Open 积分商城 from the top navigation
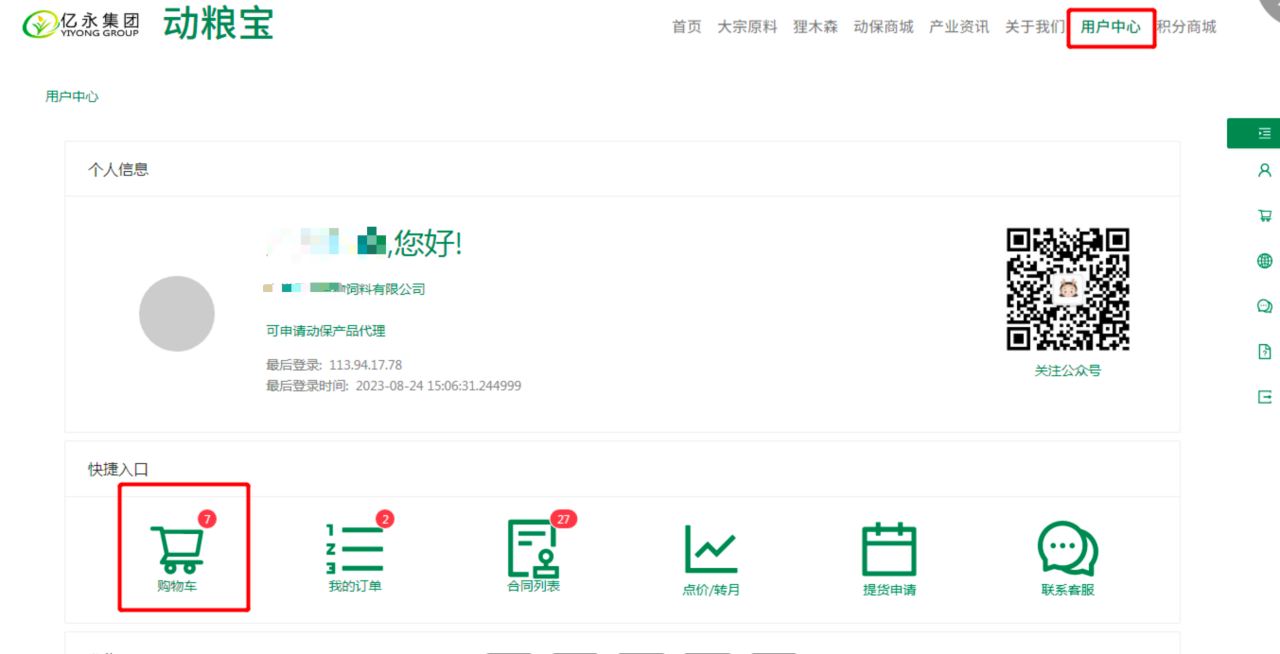The height and width of the screenshot is (654, 1280). (1187, 27)
